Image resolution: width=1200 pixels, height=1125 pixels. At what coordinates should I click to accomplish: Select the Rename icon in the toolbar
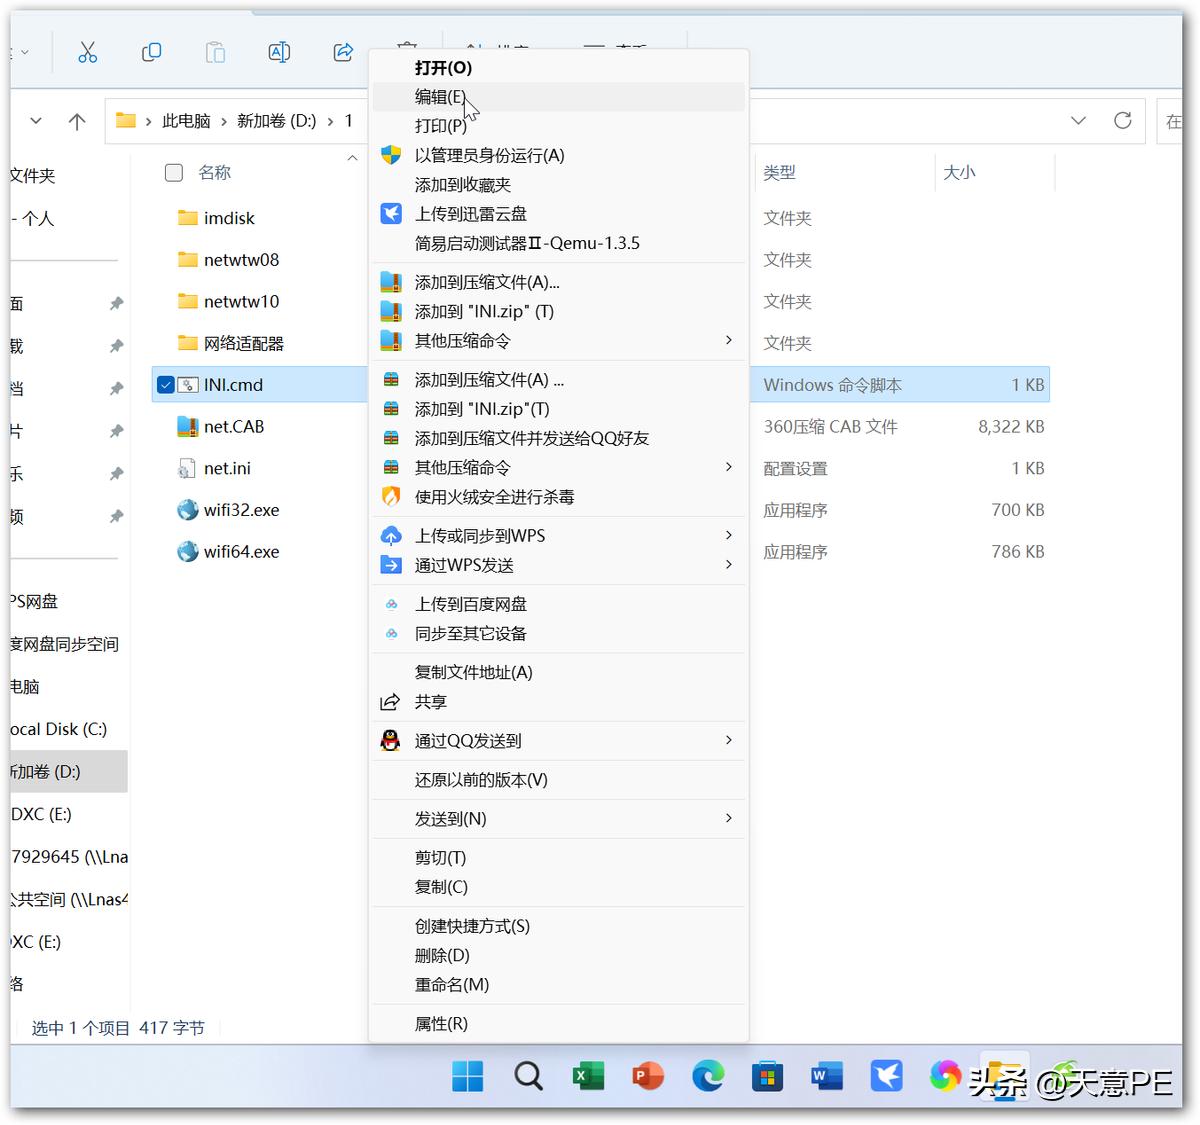click(279, 52)
